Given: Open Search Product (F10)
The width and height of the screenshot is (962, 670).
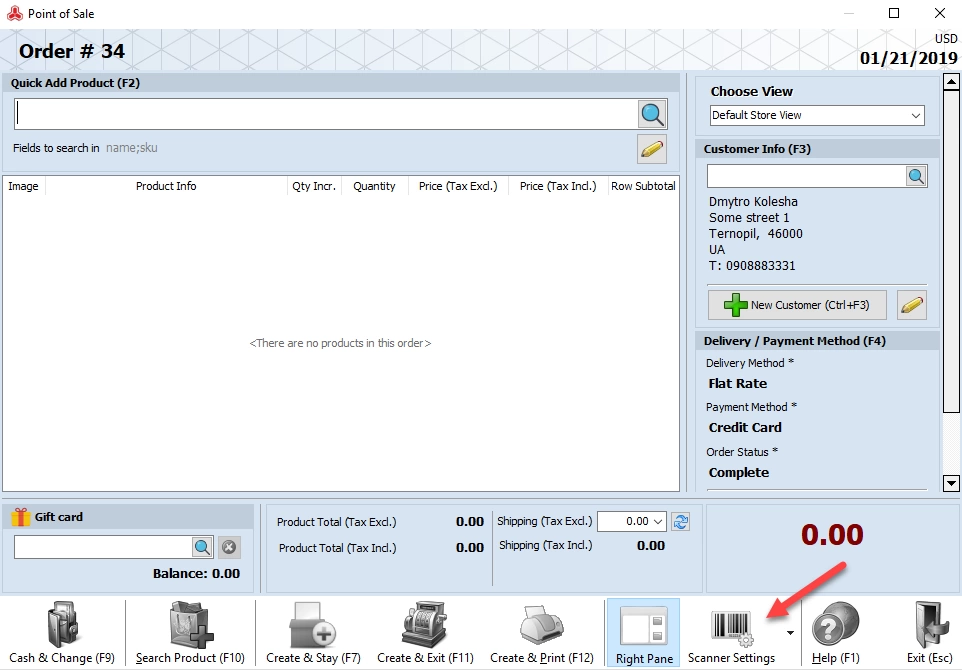Looking at the screenshot, I should coord(190,633).
